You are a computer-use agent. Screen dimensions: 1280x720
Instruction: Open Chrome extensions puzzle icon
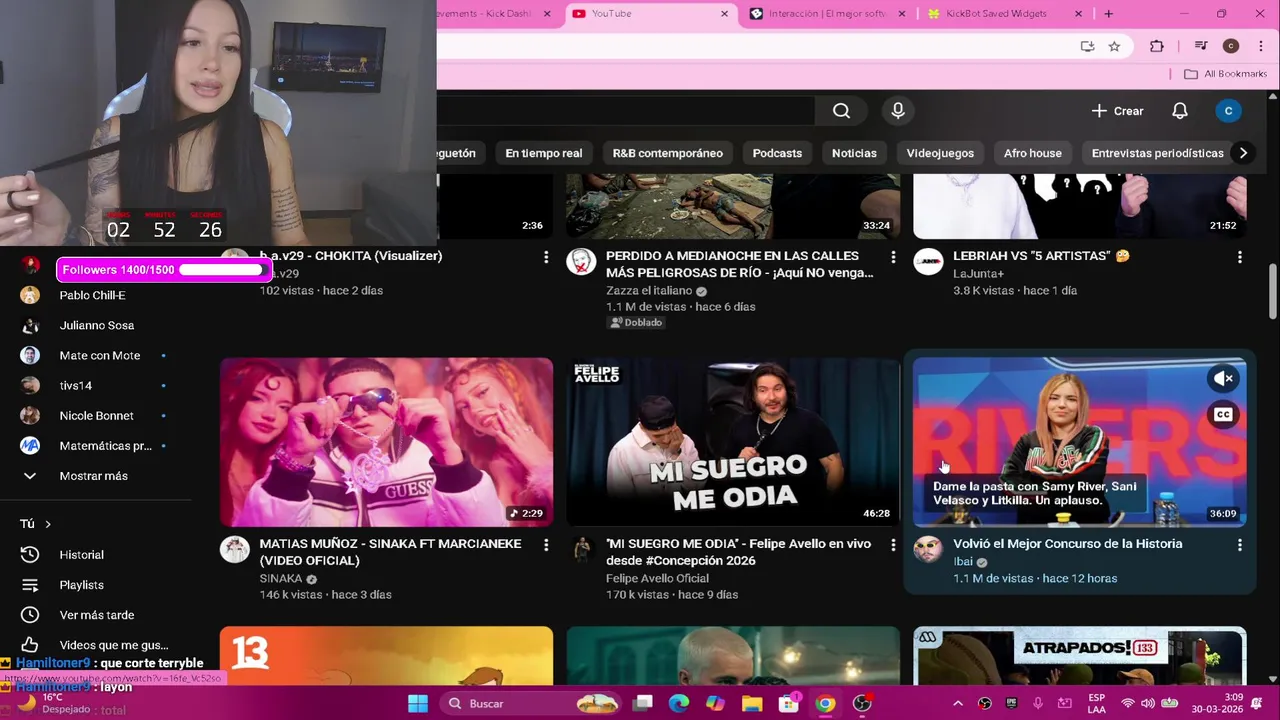coord(1157,46)
